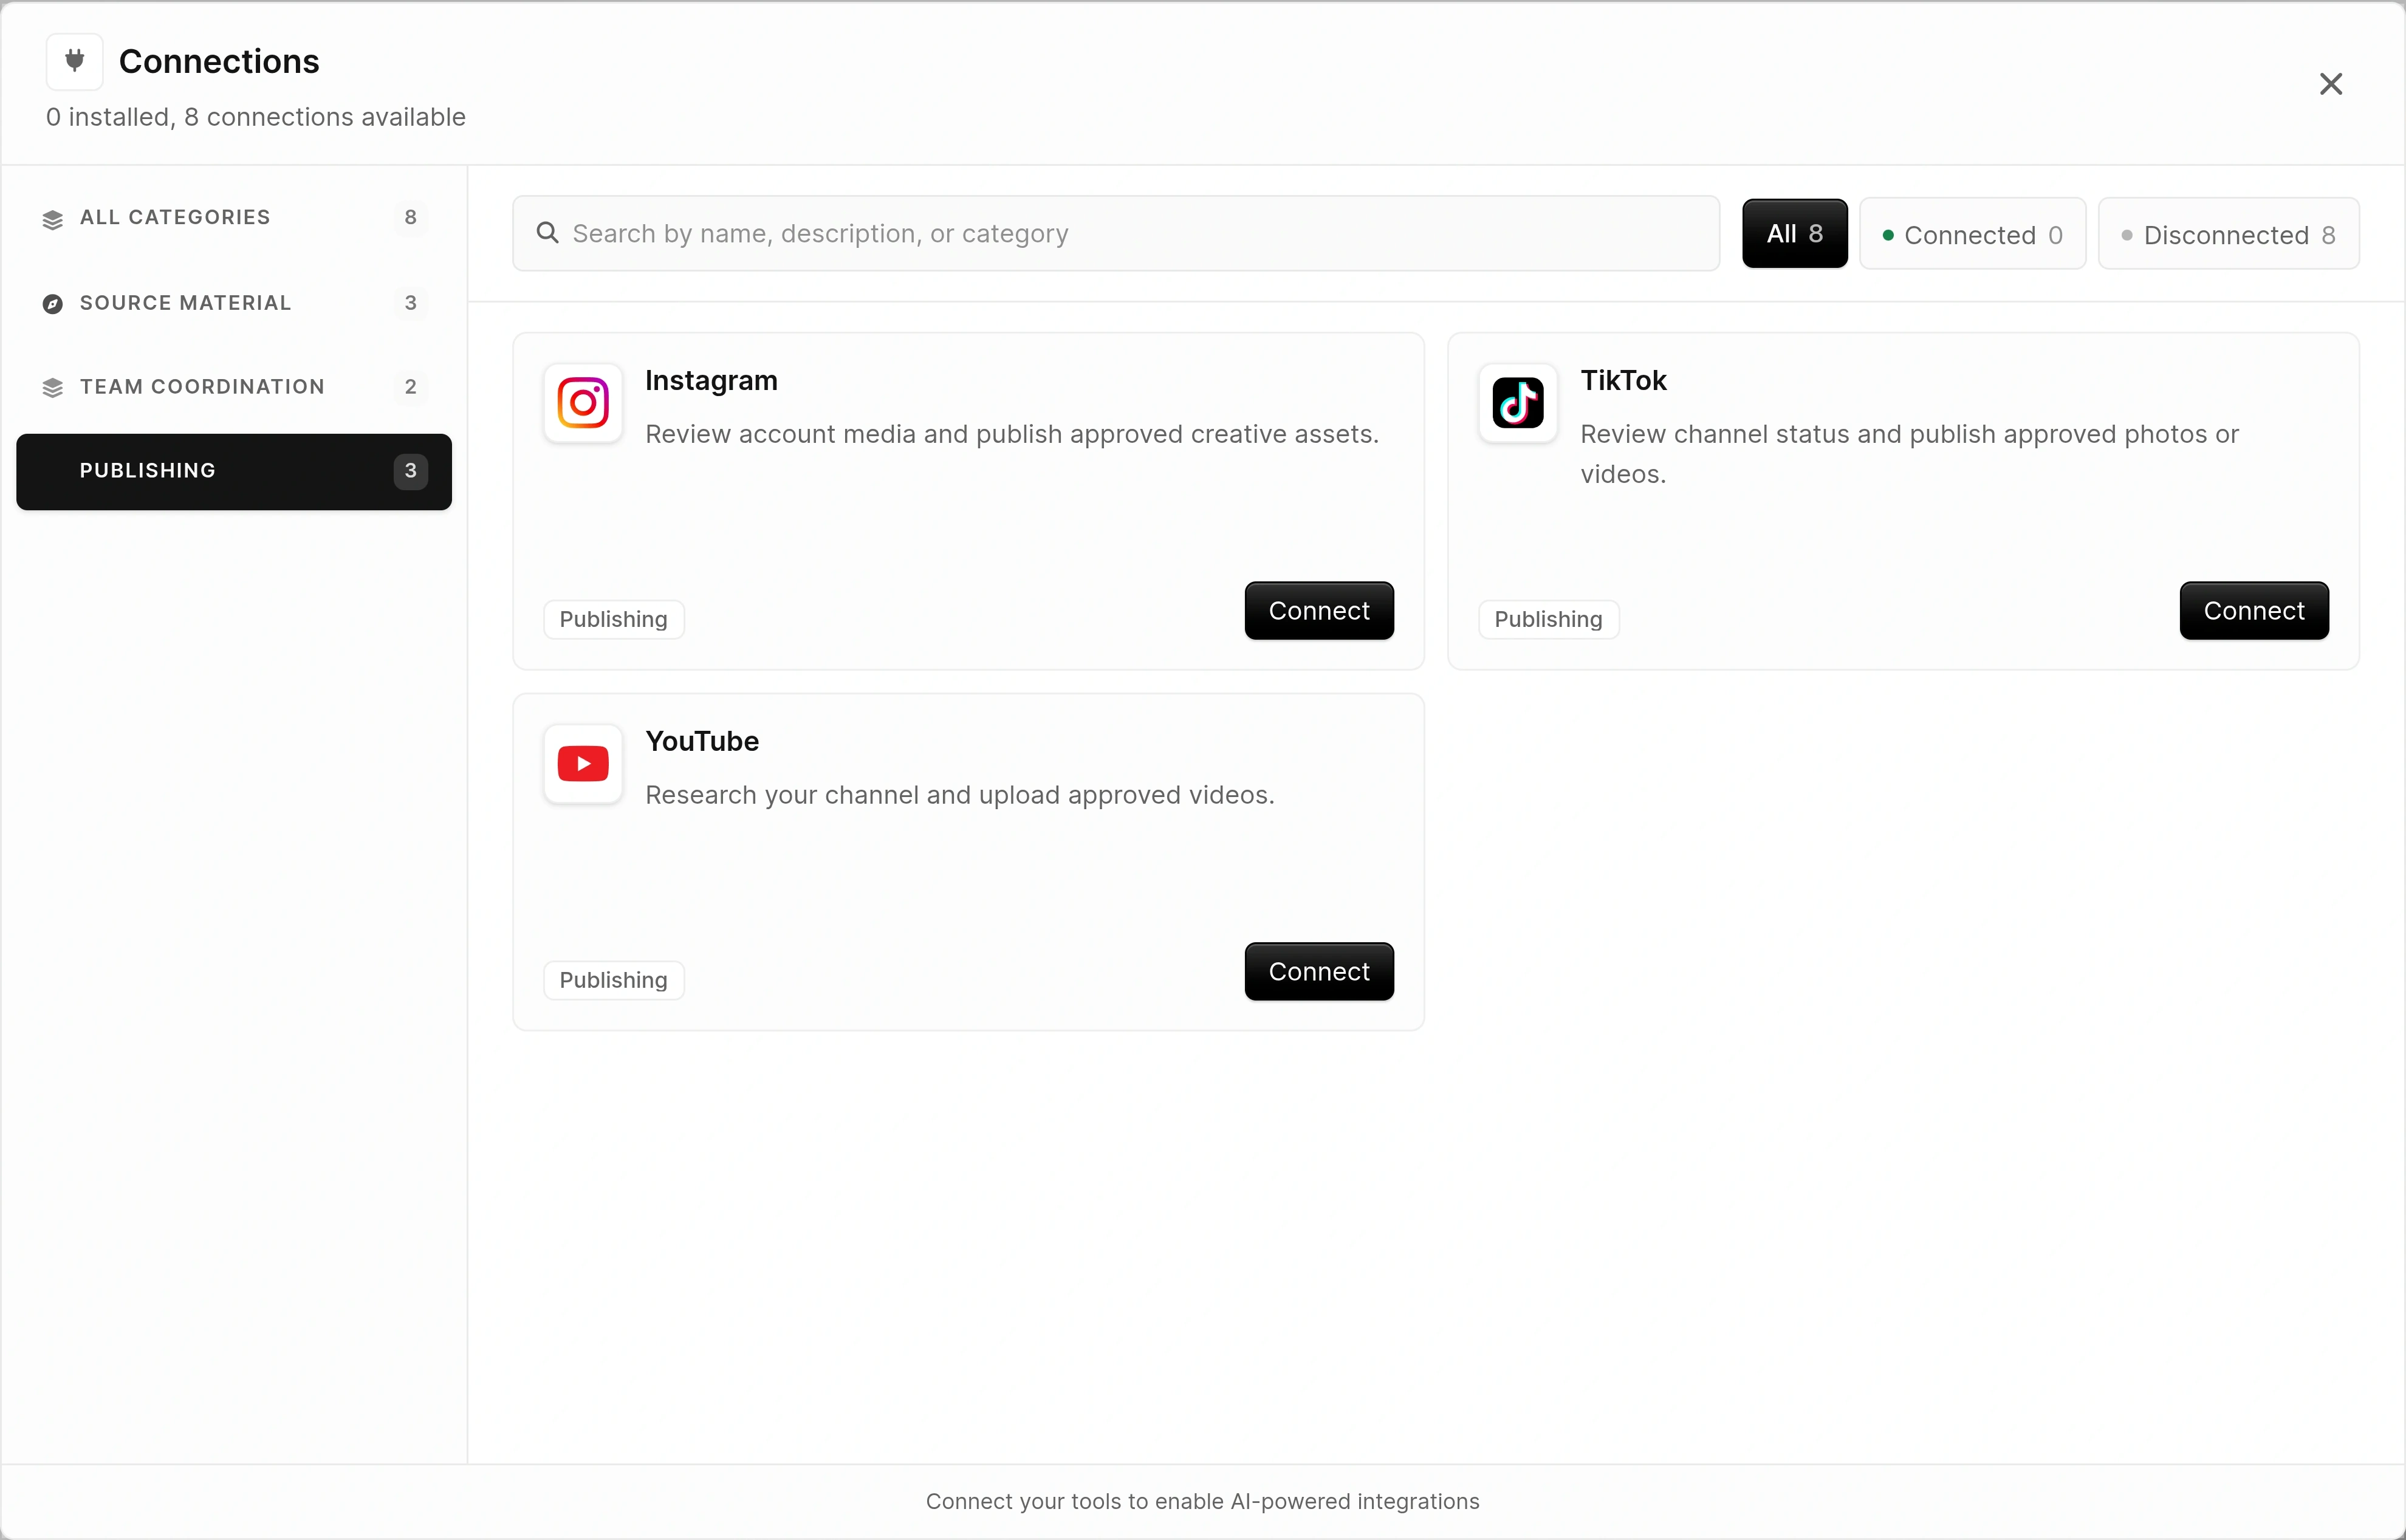
Task: Click 'Research your channel and upload' description
Action: (x=960, y=795)
